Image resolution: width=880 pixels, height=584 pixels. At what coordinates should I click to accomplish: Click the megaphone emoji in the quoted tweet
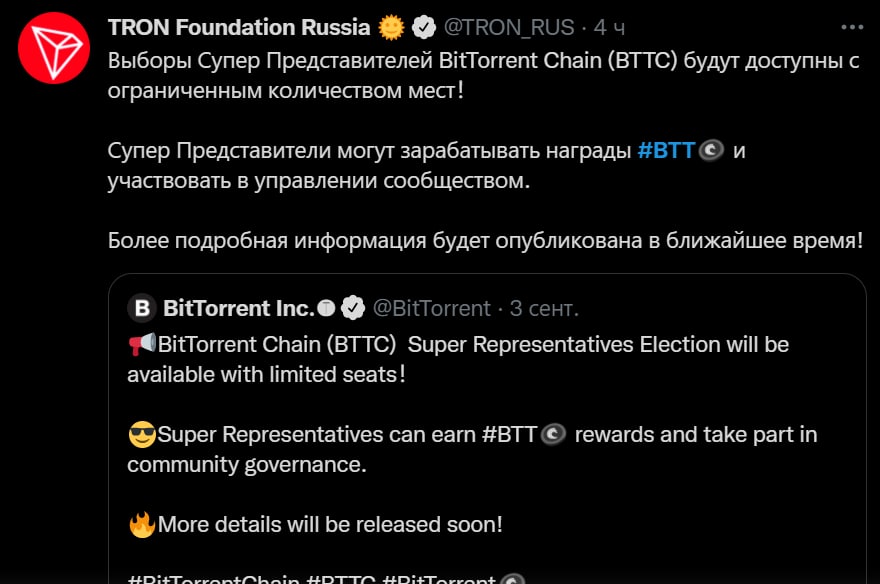click(x=142, y=344)
